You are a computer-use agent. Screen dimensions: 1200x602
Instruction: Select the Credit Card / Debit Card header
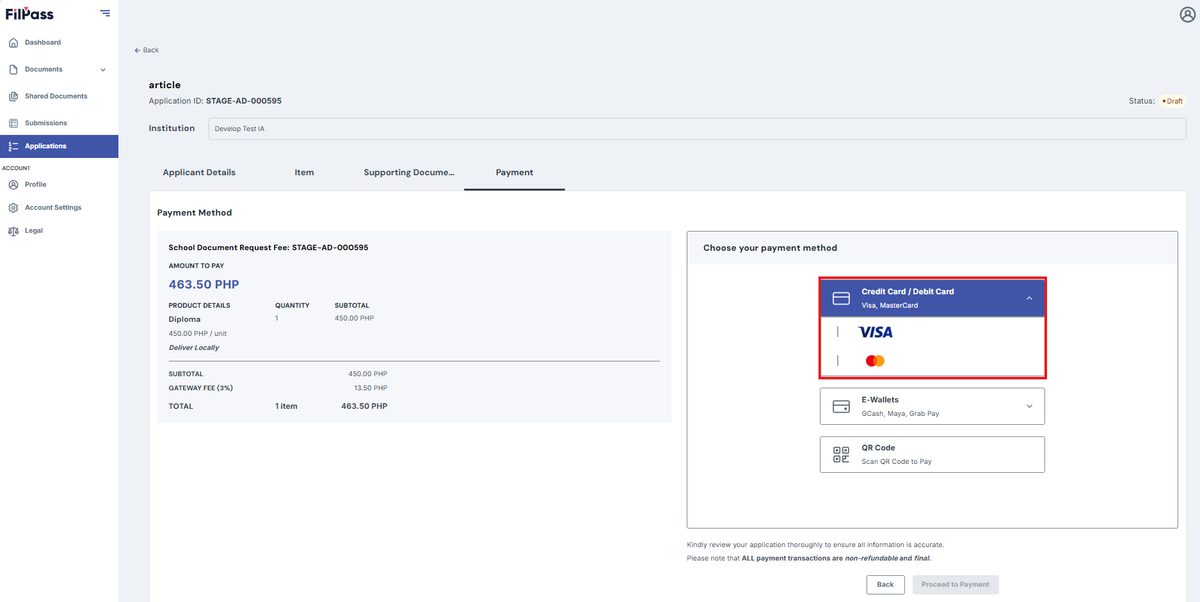[x=932, y=298]
